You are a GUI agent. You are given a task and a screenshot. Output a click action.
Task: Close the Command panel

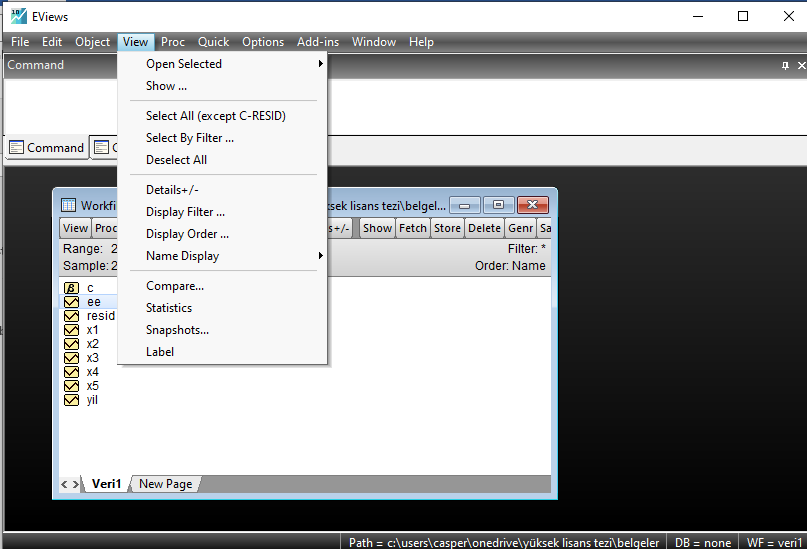click(801, 65)
